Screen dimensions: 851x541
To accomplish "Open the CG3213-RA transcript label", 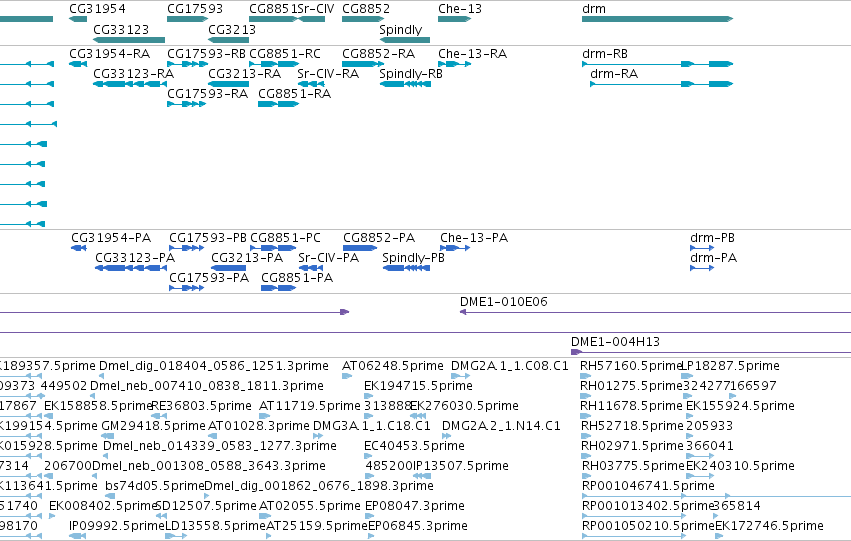I will coord(244,74).
